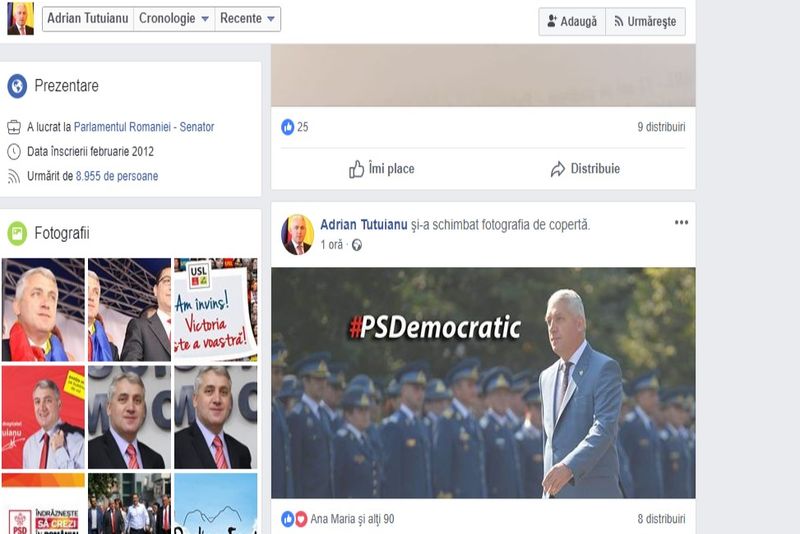Image resolution: width=800 pixels, height=534 pixels.
Task: View the 9 distribuiri shares list
Action: tap(661, 127)
